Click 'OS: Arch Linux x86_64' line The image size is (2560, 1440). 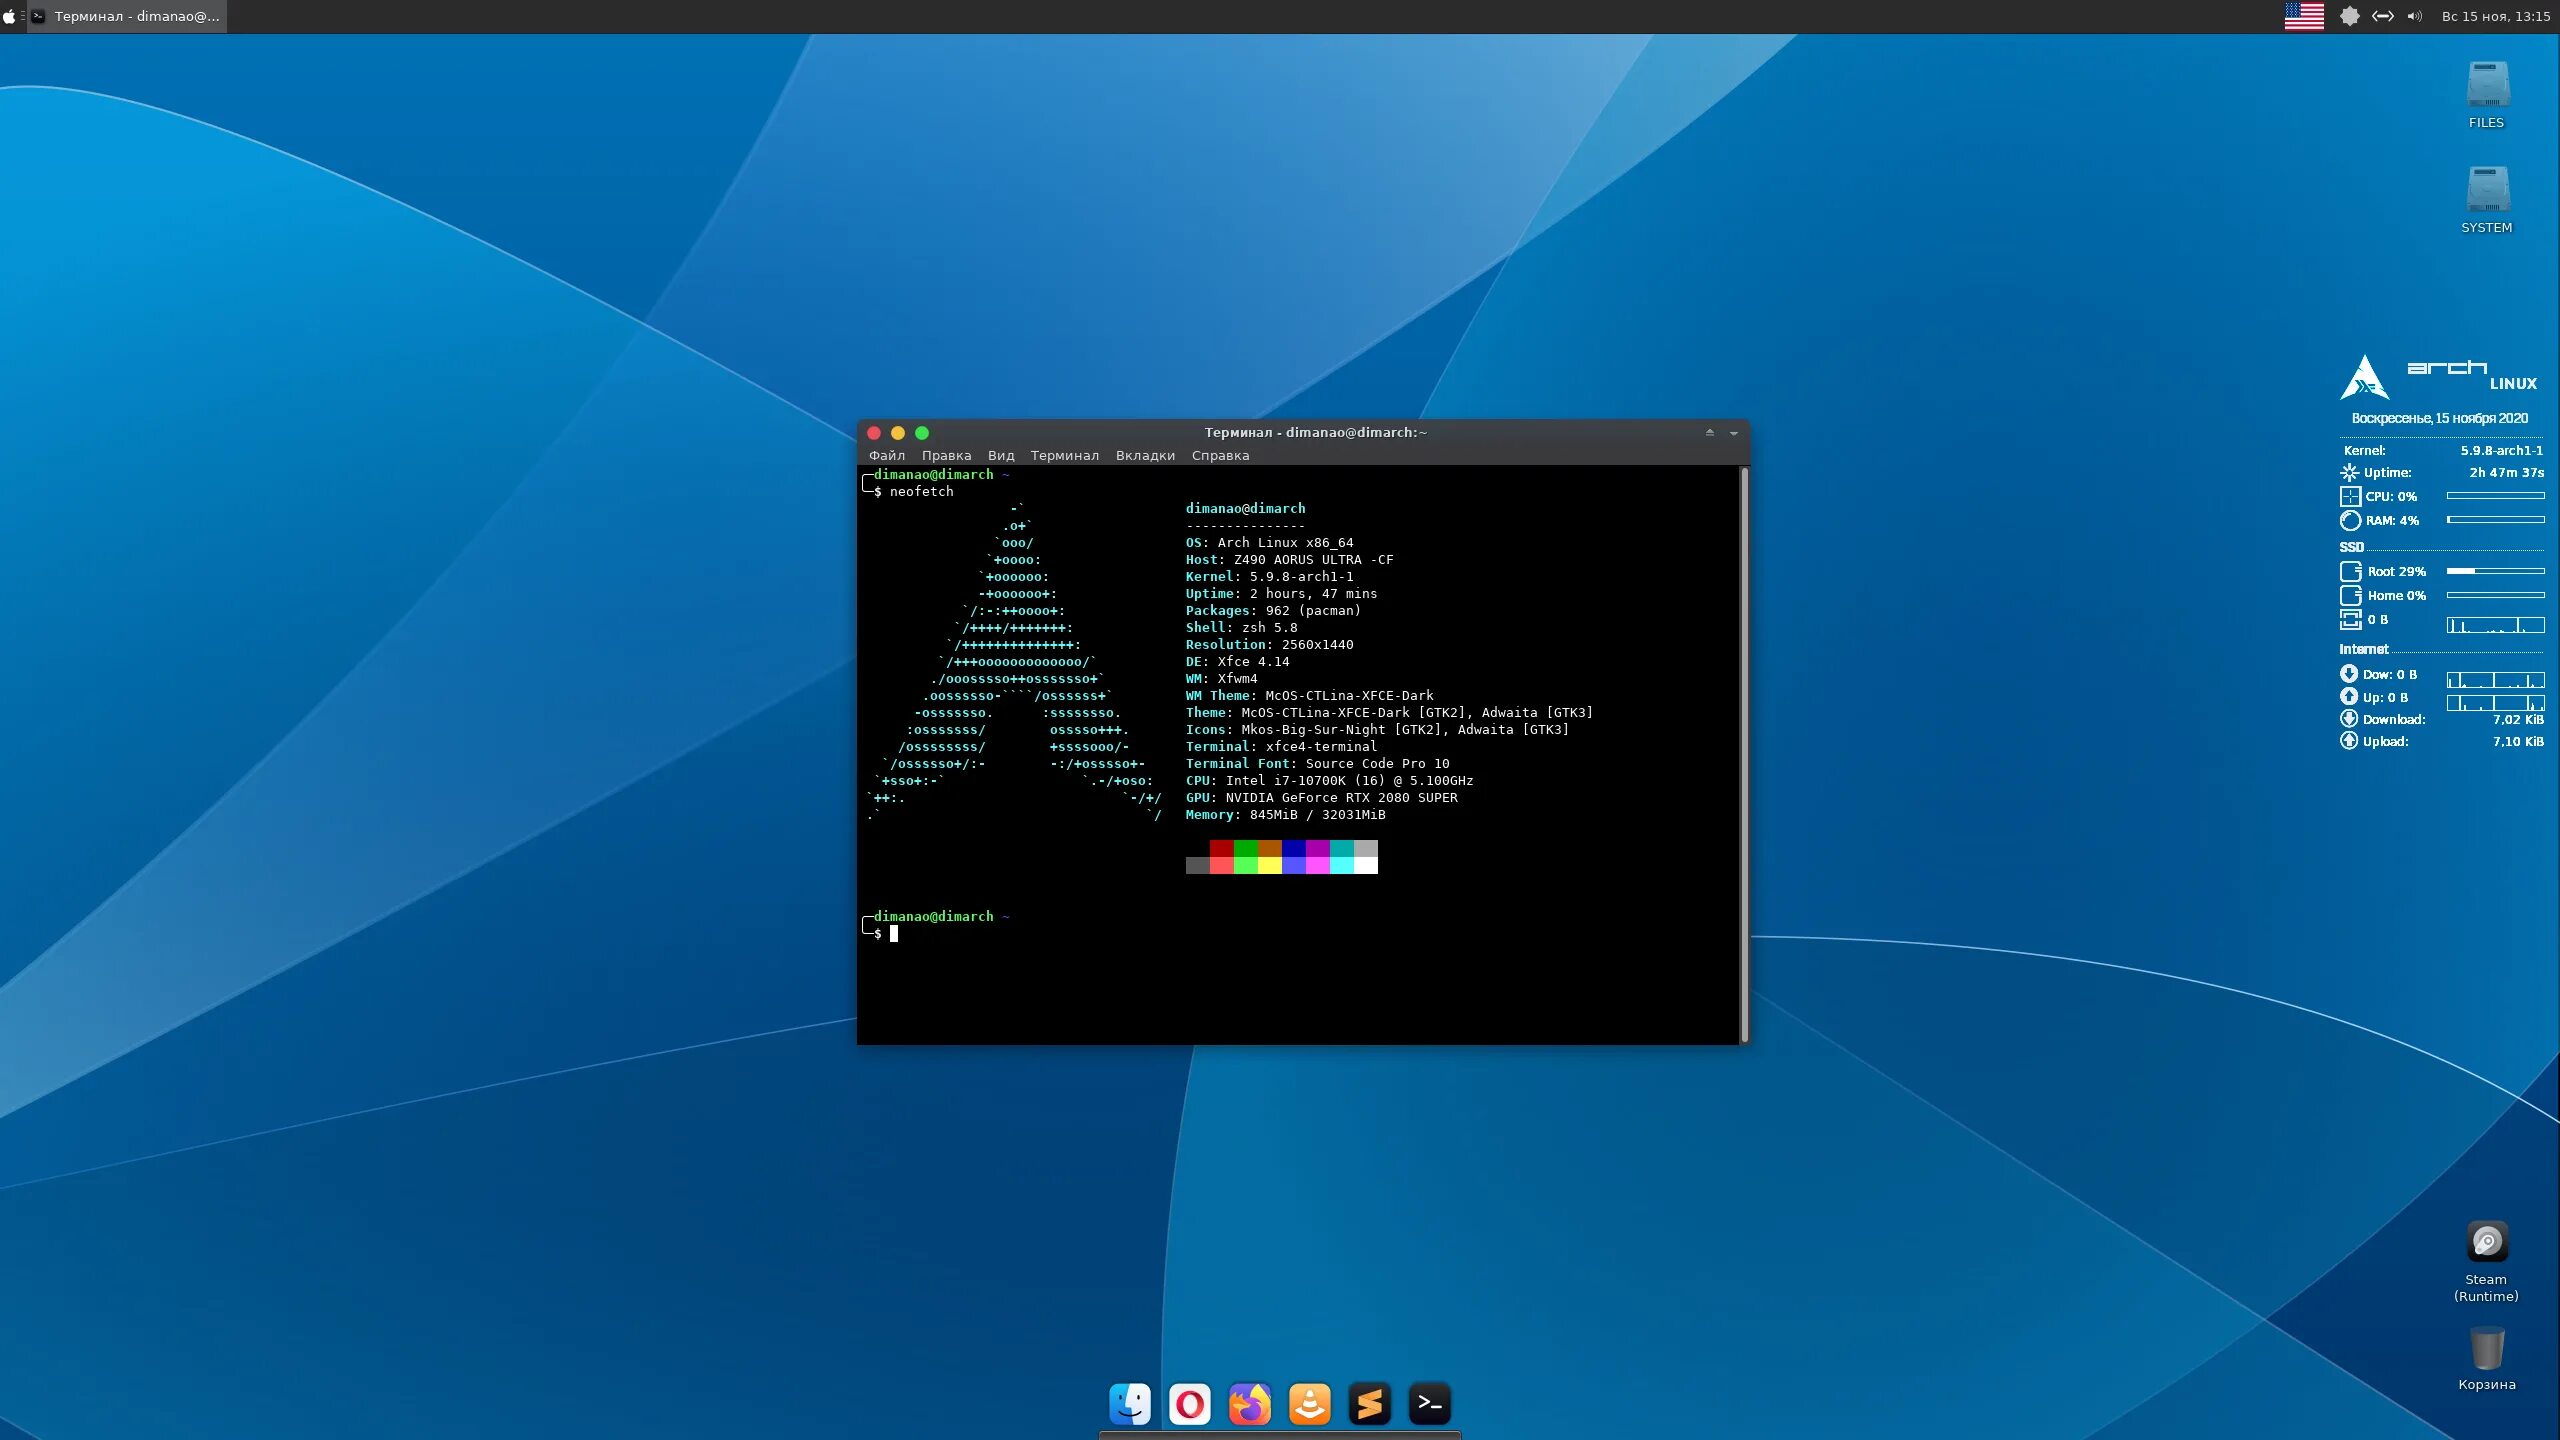click(x=1269, y=542)
